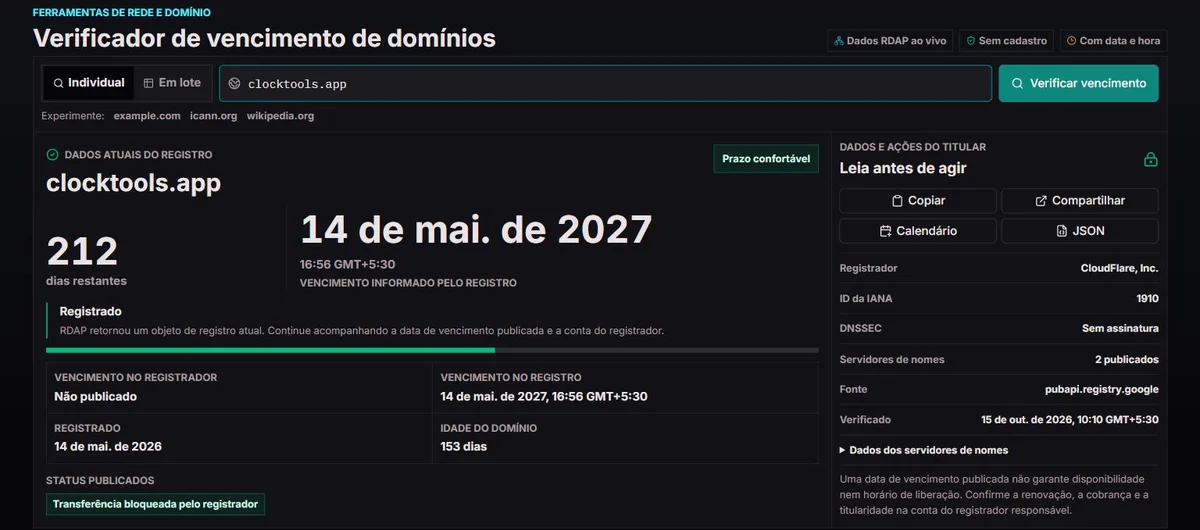
Task: Click the Transferência bloqueada pelo registrador status
Action: point(155,504)
